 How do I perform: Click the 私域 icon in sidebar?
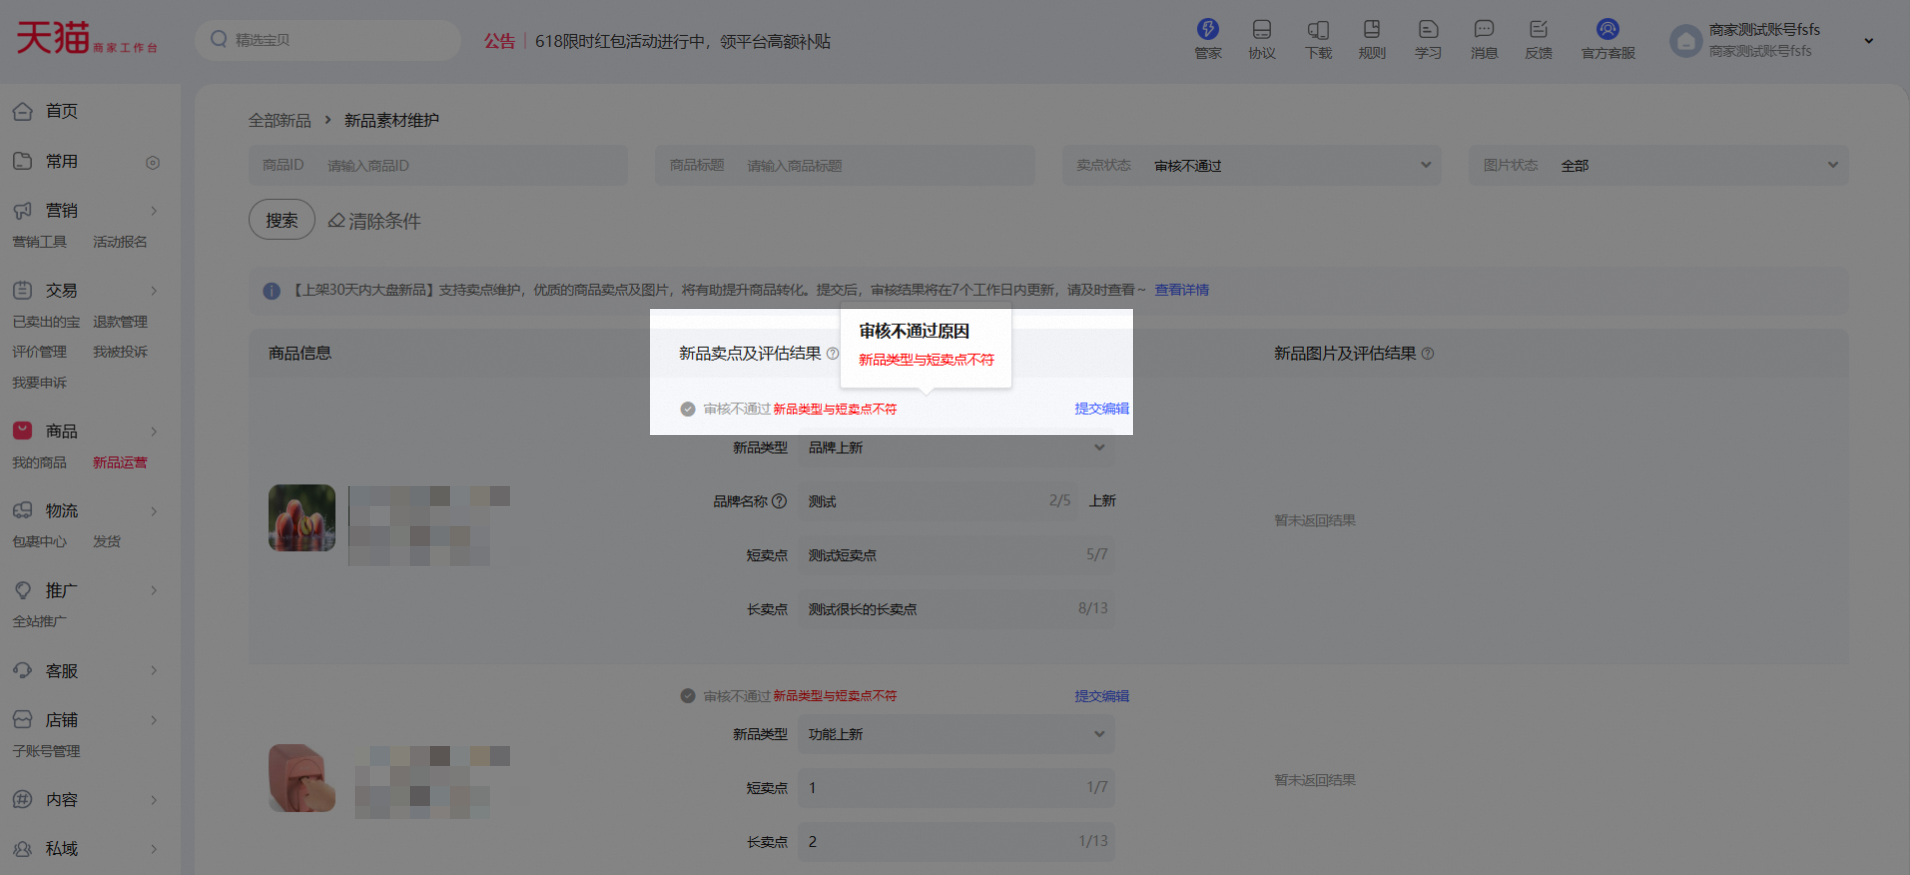pos(23,848)
